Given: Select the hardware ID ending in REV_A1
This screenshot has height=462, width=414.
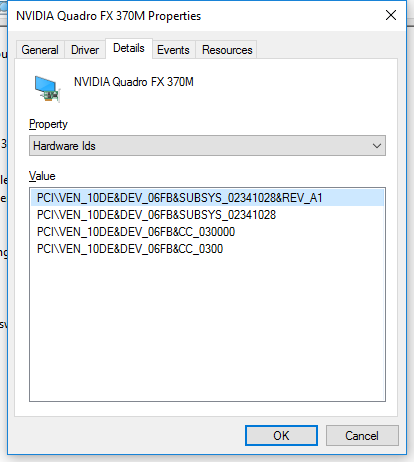Looking at the screenshot, I should pyautogui.click(x=207, y=198).
